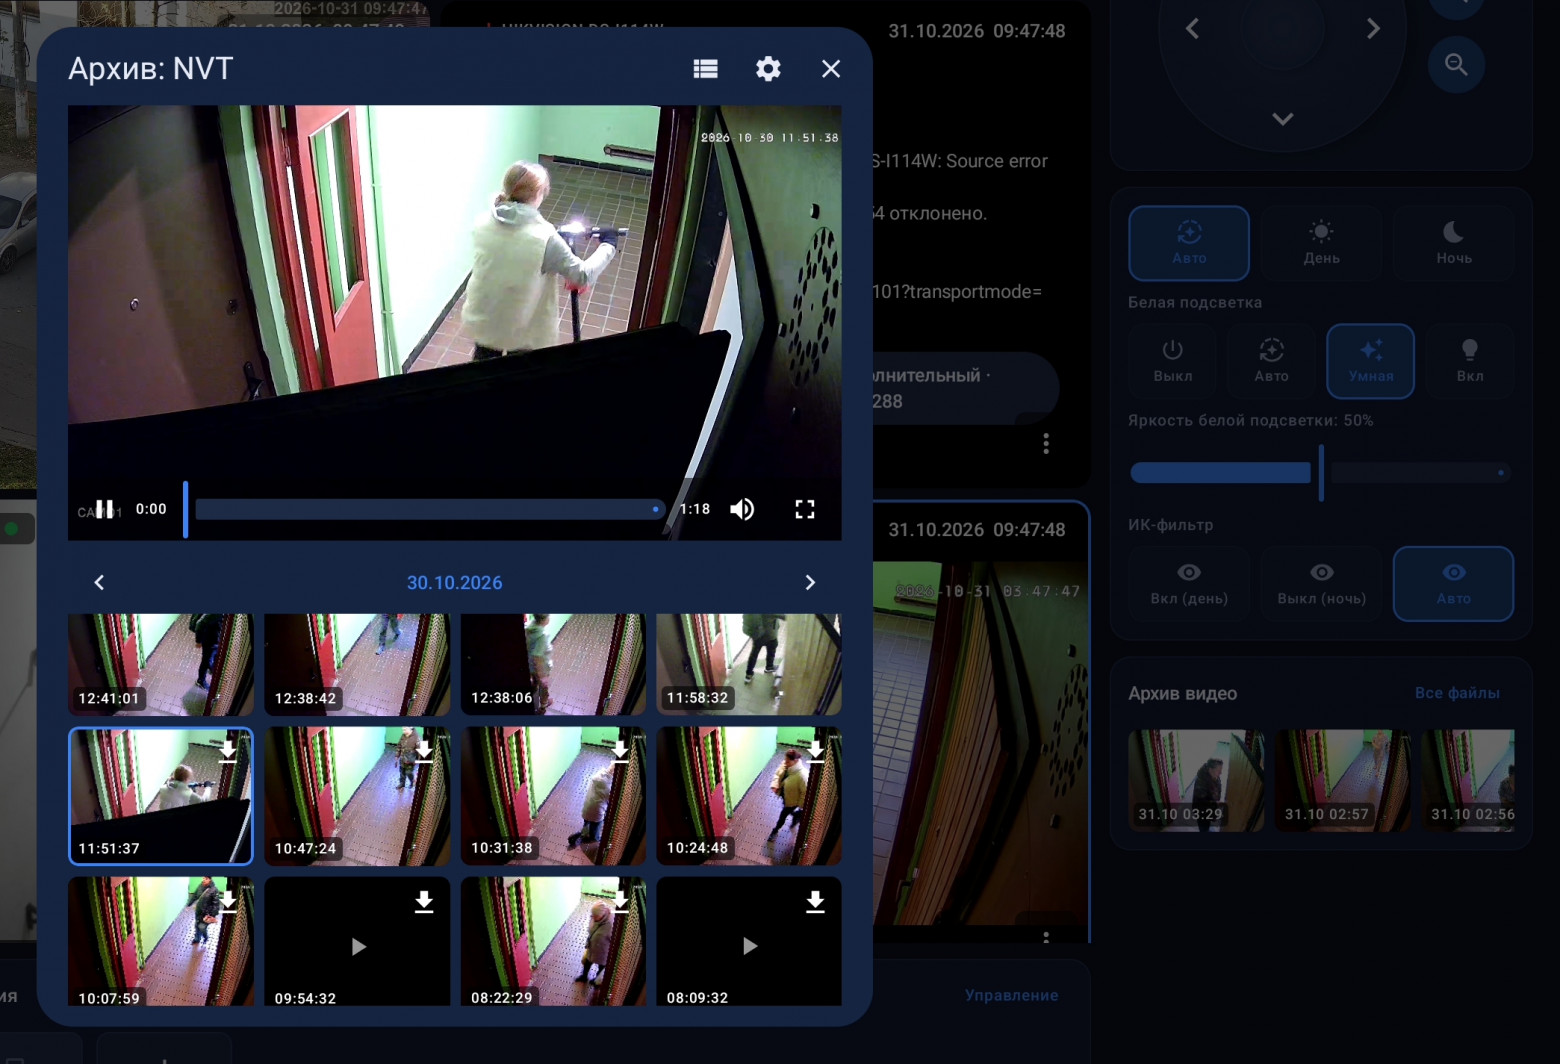
Task: Mute the archive video sound
Action: click(742, 509)
